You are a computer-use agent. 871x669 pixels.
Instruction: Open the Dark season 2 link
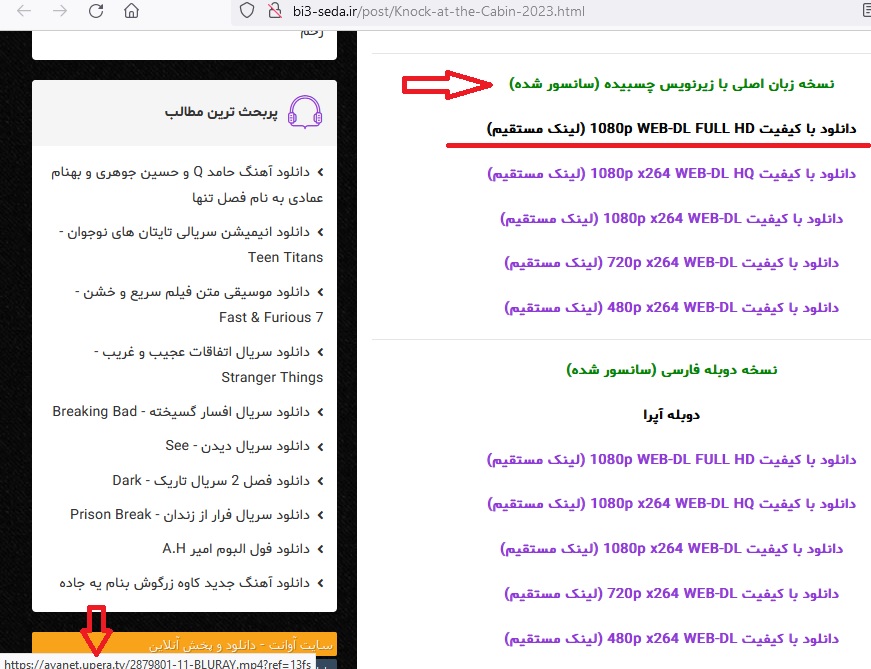tap(211, 481)
